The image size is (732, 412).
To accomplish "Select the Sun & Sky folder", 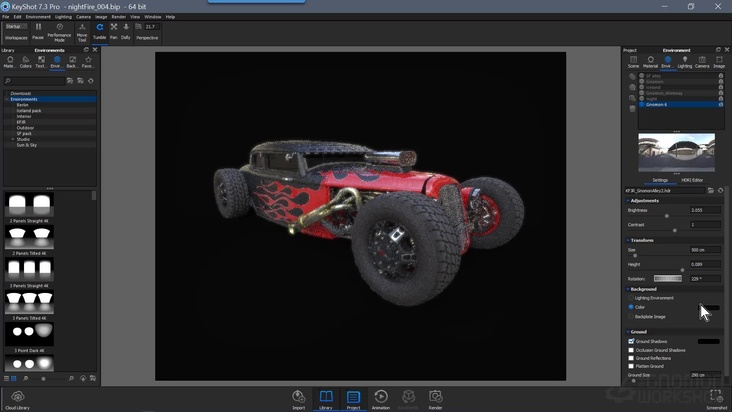I will [27, 145].
